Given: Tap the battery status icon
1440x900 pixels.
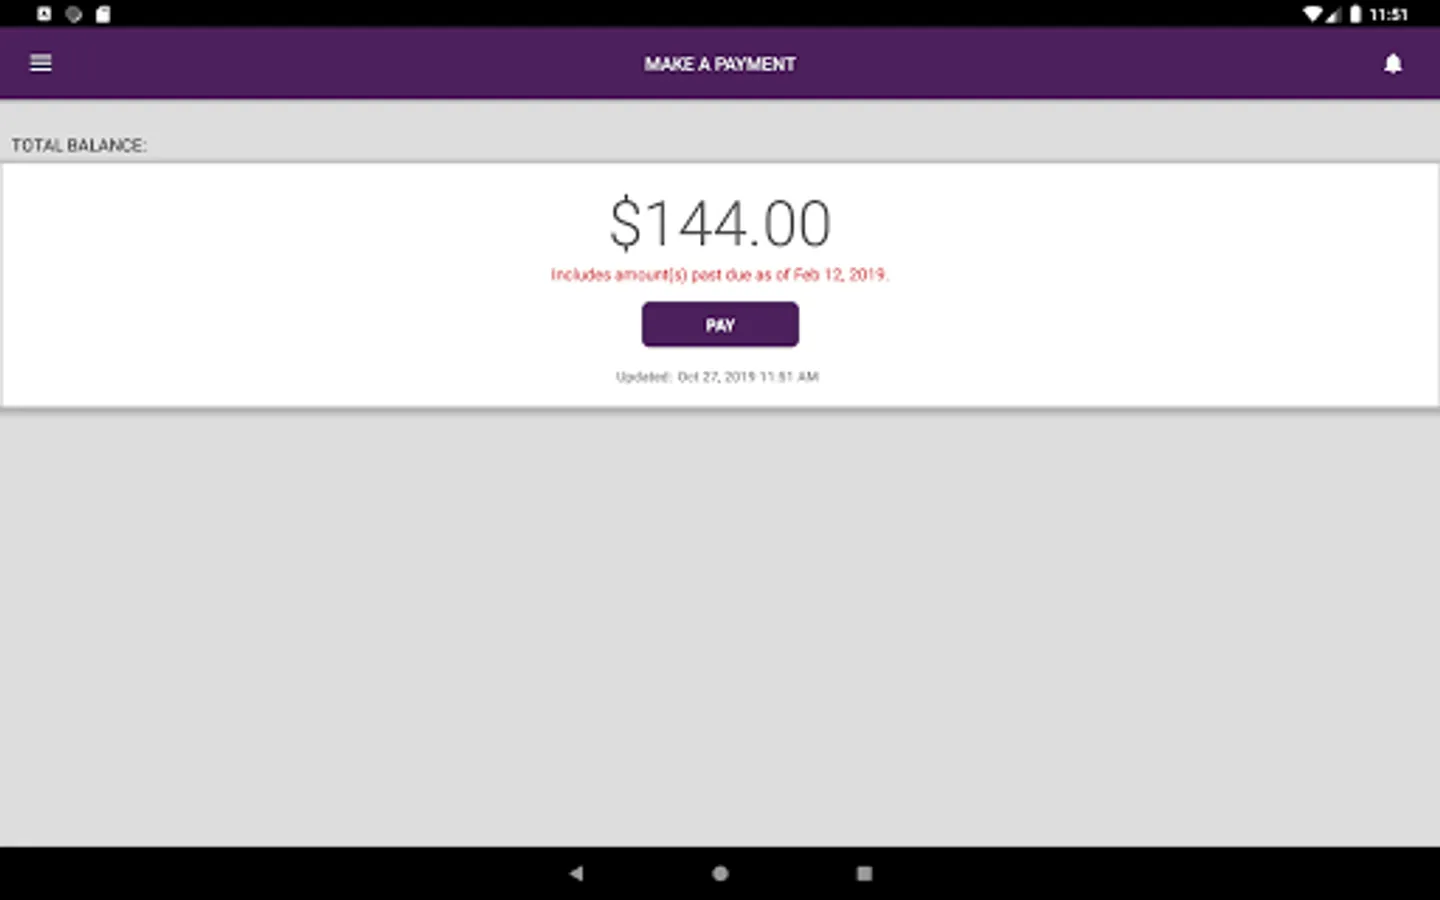Looking at the screenshot, I should (x=1355, y=14).
